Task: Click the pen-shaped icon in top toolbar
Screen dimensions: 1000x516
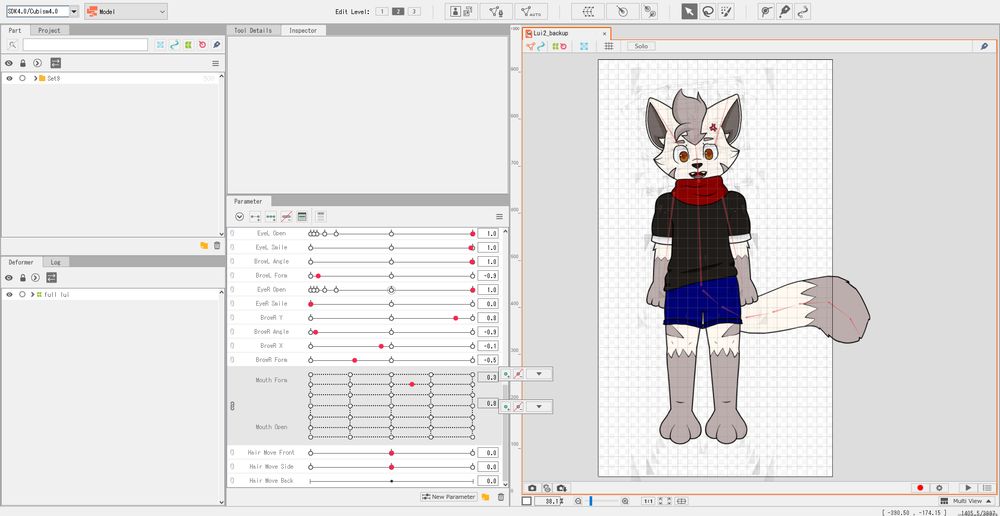Action: tap(784, 11)
